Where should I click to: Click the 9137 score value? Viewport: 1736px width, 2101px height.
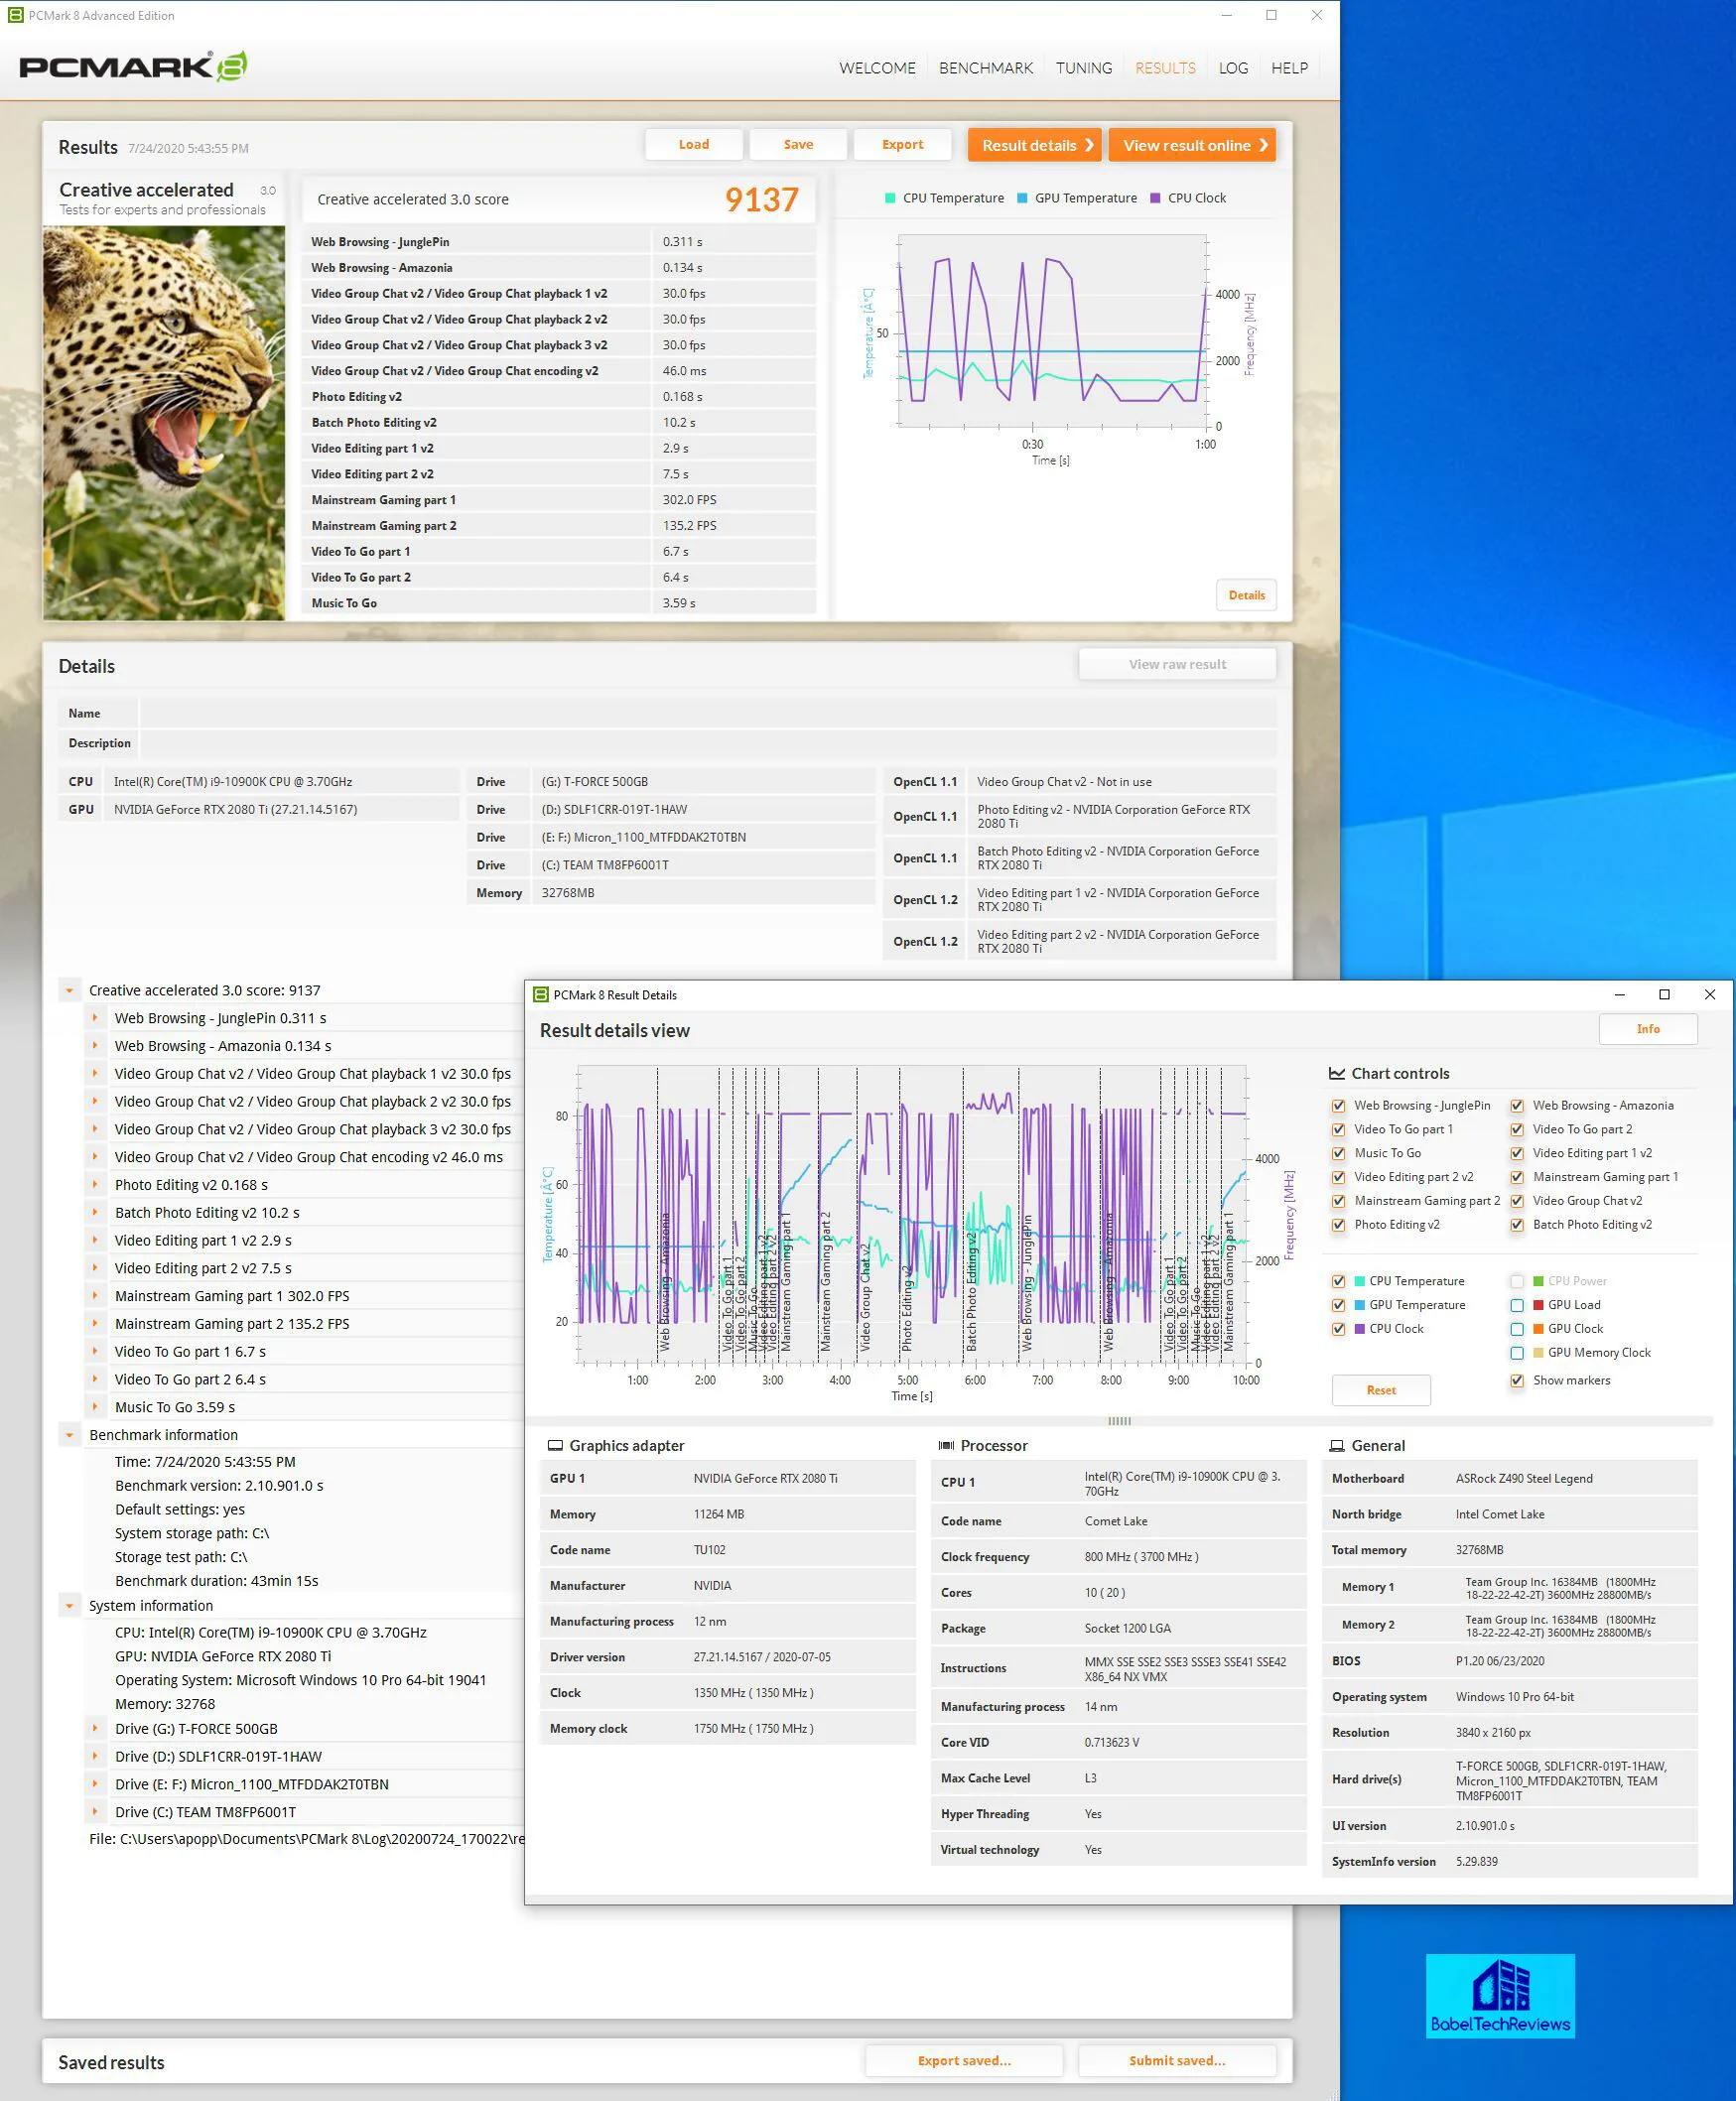761,200
